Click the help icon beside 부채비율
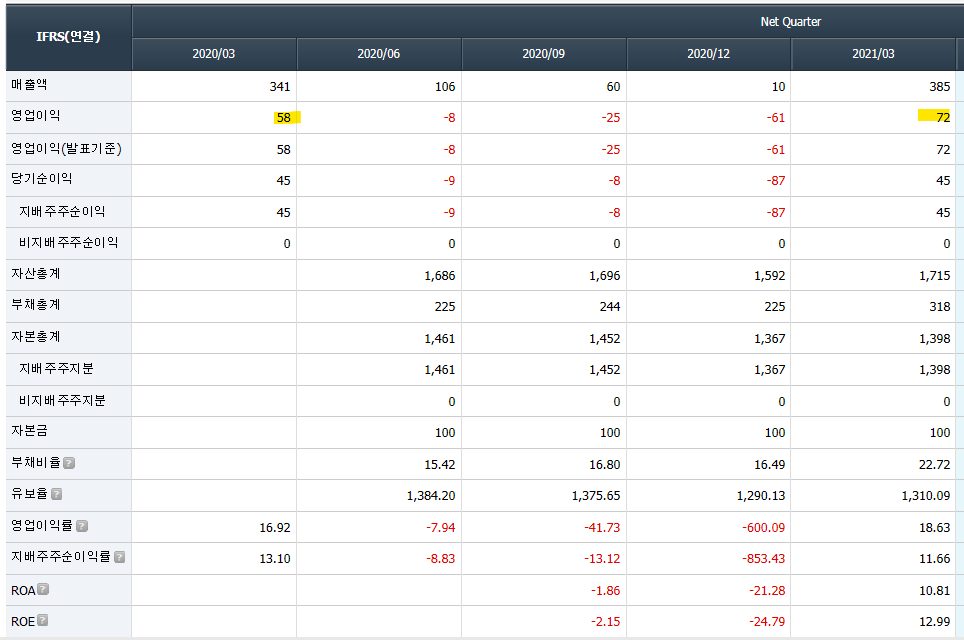The height and width of the screenshot is (640, 964). click(69, 463)
